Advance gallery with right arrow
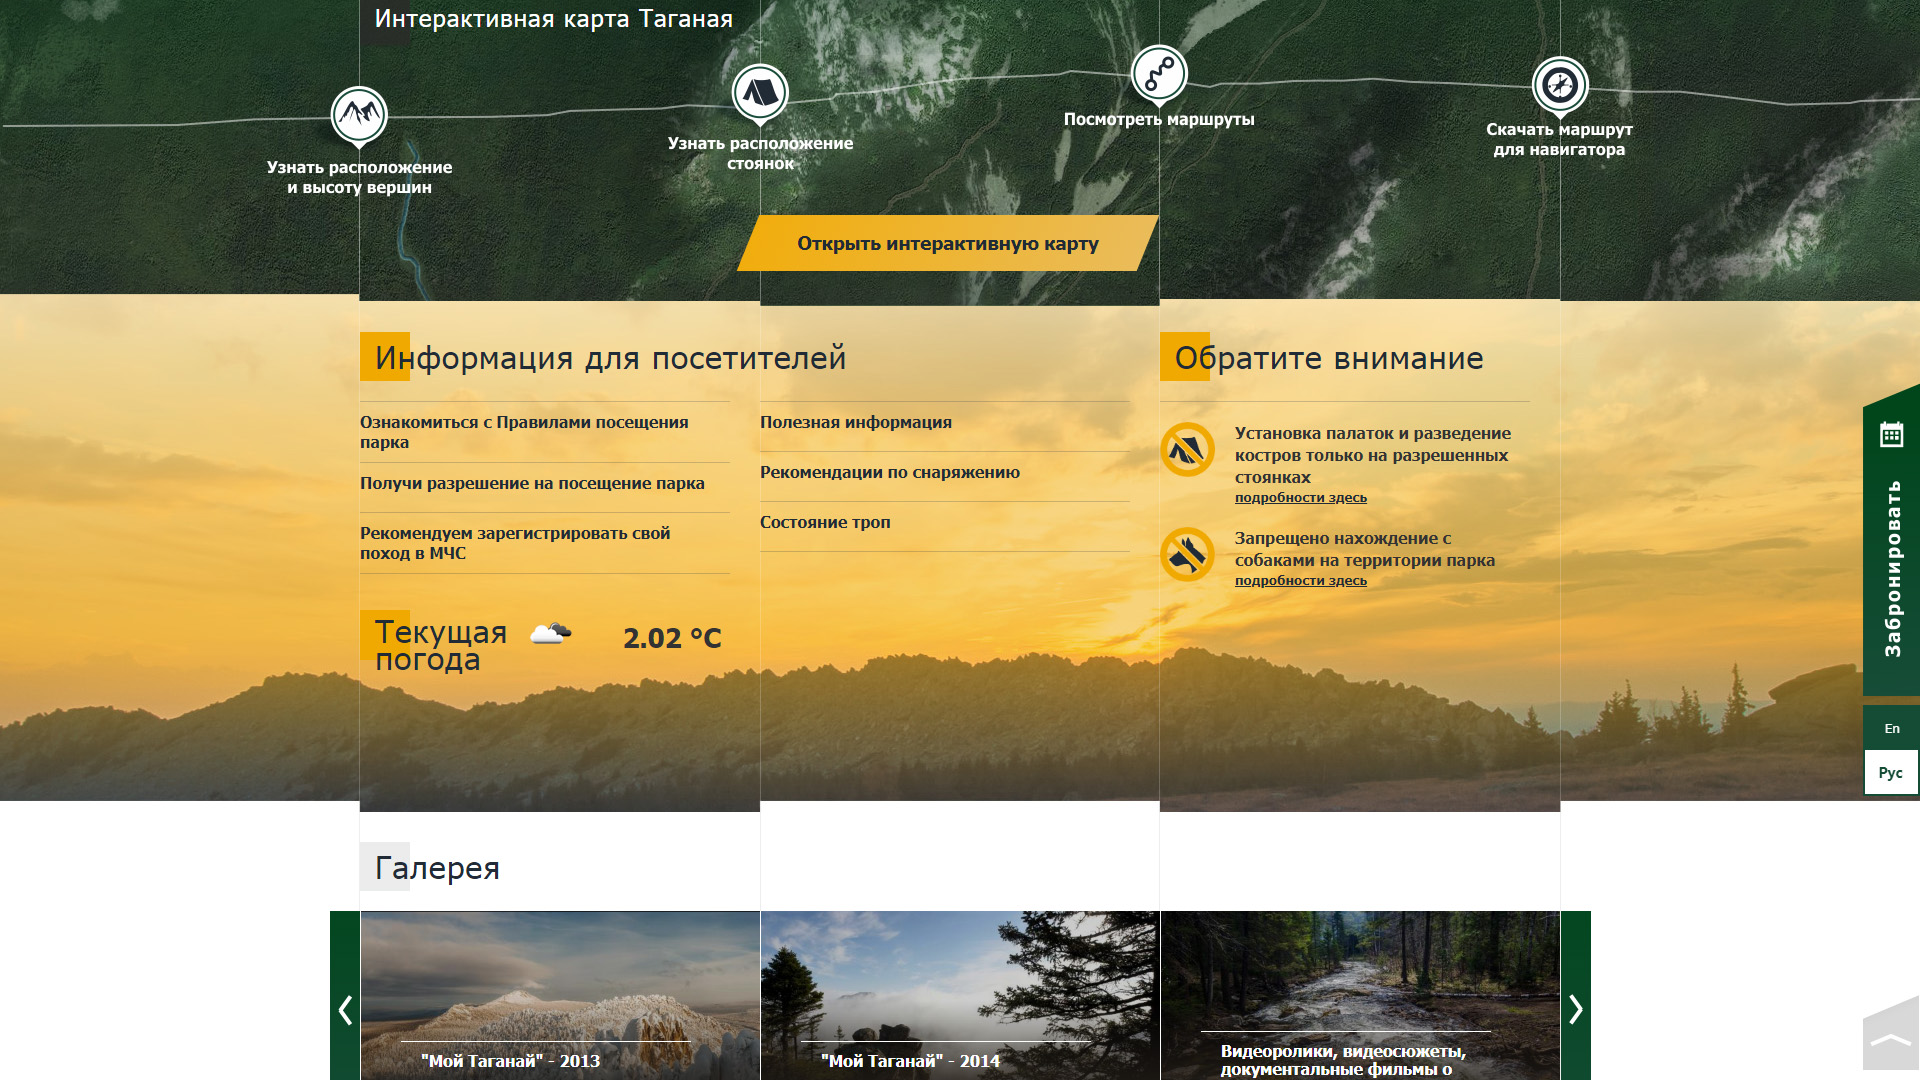Image resolution: width=1920 pixels, height=1080 pixels. [x=1575, y=1009]
